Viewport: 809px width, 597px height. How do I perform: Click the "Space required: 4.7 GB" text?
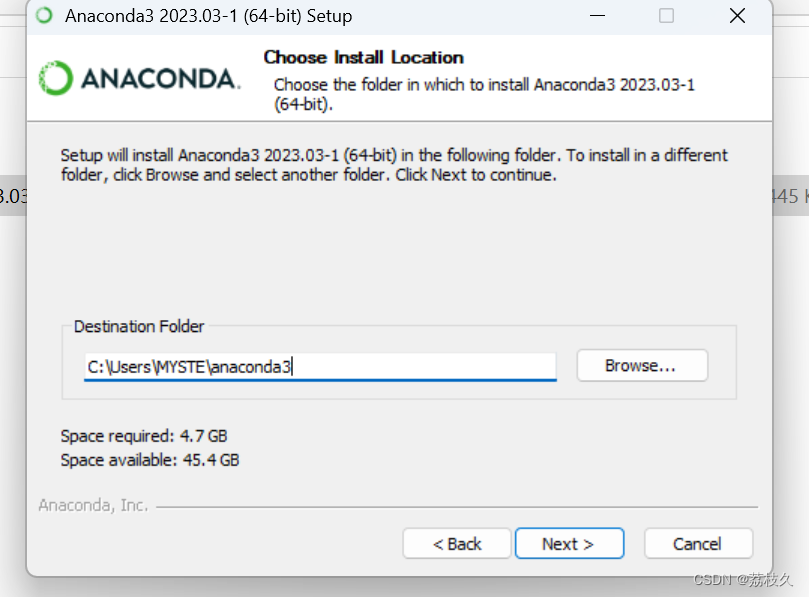144,436
